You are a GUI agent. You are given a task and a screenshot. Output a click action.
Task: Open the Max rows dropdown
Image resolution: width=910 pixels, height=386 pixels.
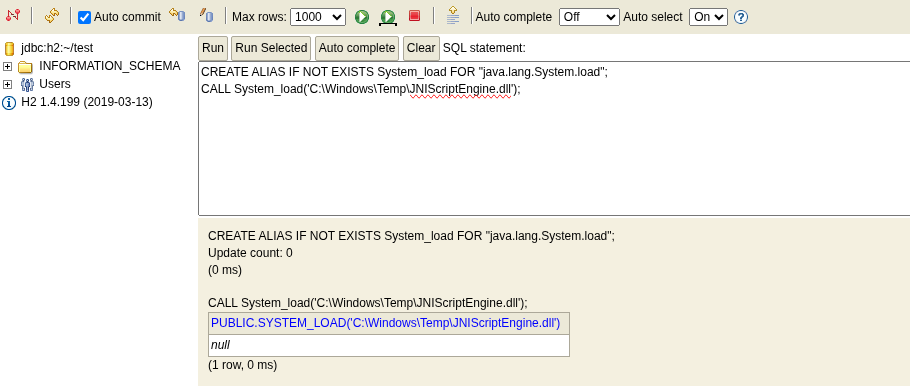tap(318, 17)
